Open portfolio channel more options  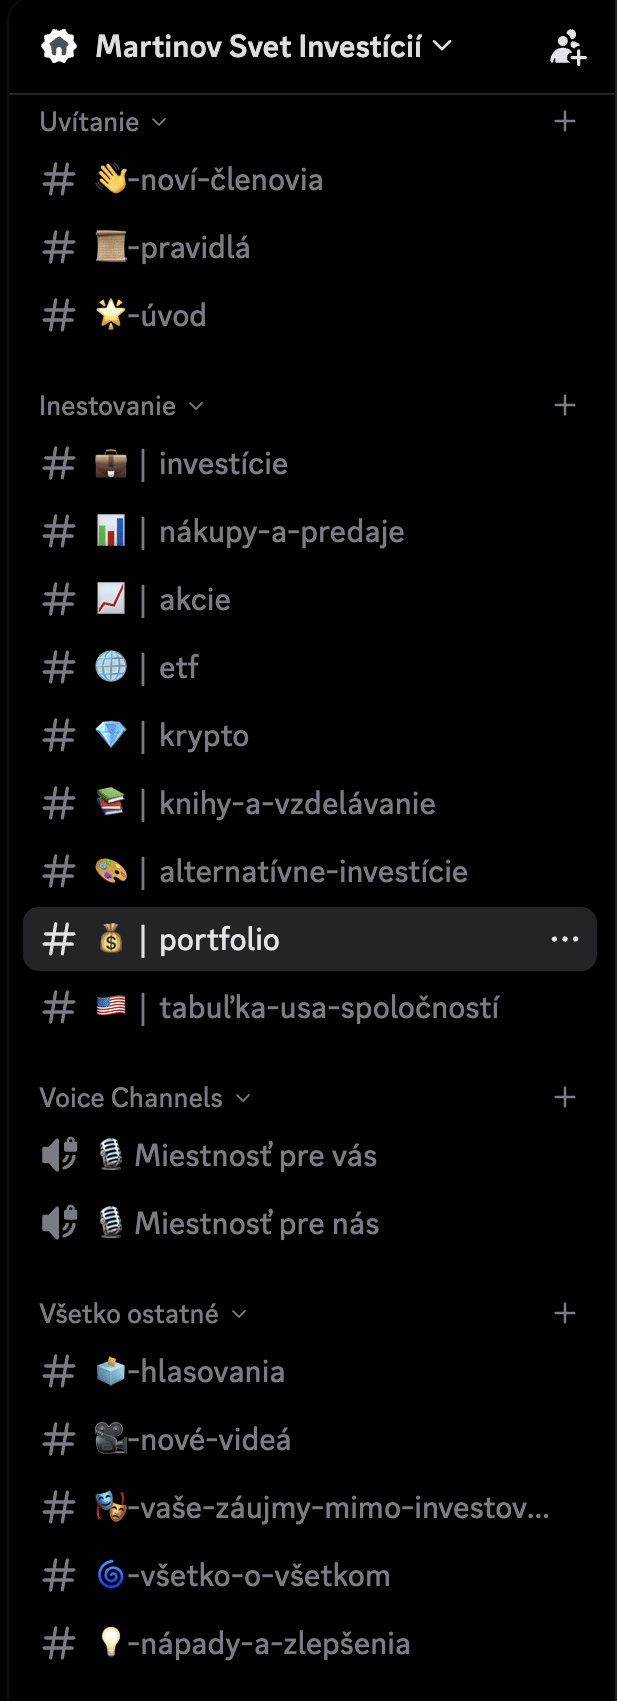pyautogui.click(x=565, y=940)
